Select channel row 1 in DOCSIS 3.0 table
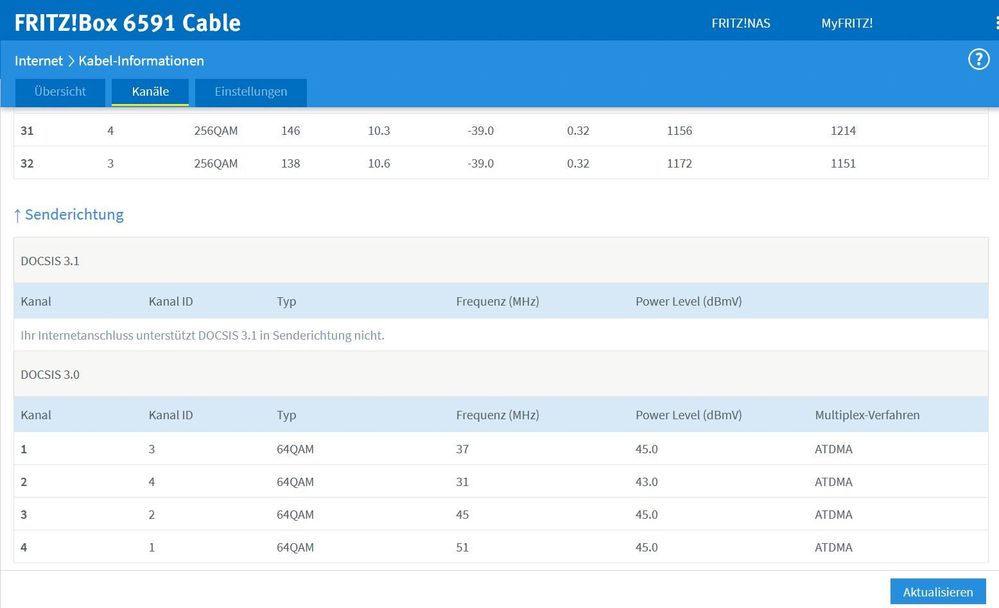Screen dimensions: 999x608 pyautogui.click(x=300, y=448)
